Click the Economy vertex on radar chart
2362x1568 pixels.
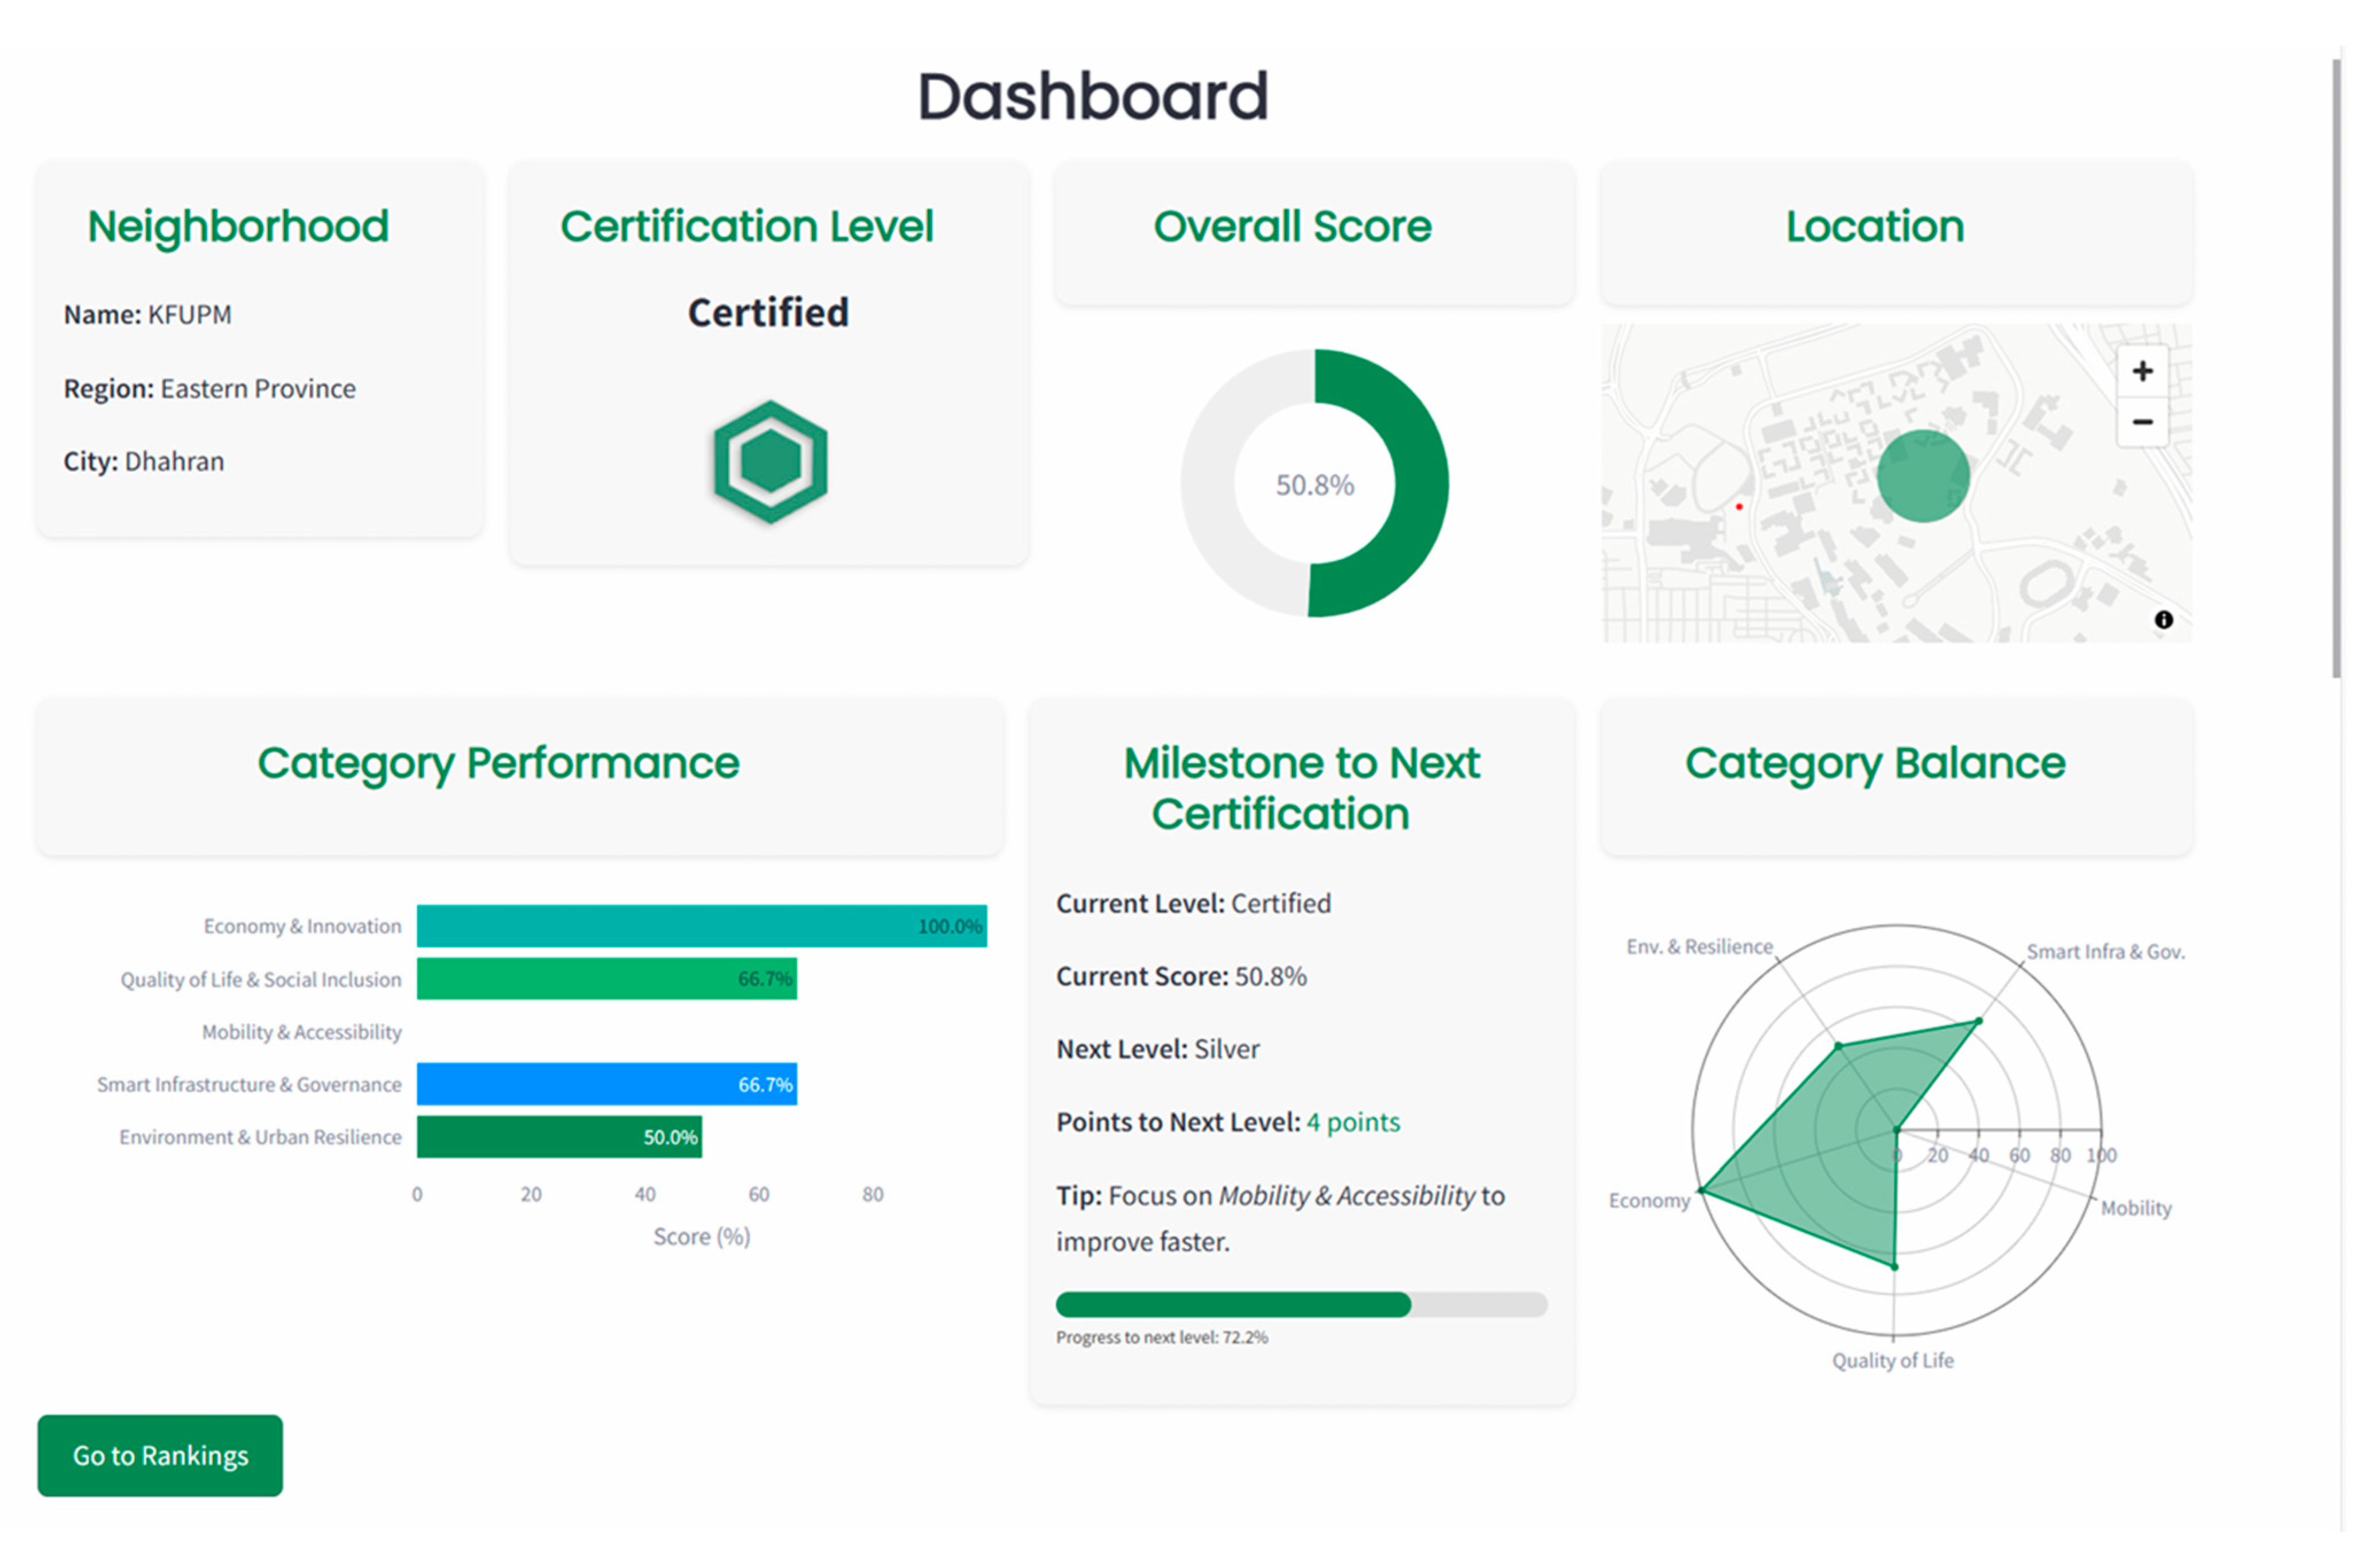(x=1701, y=1190)
